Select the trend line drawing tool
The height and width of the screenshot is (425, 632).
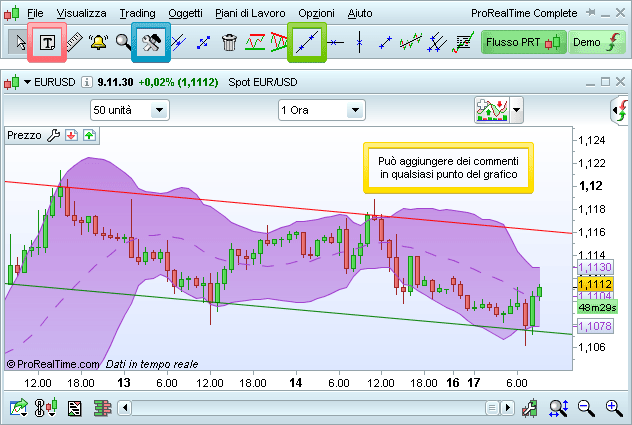(x=307, y=42)
